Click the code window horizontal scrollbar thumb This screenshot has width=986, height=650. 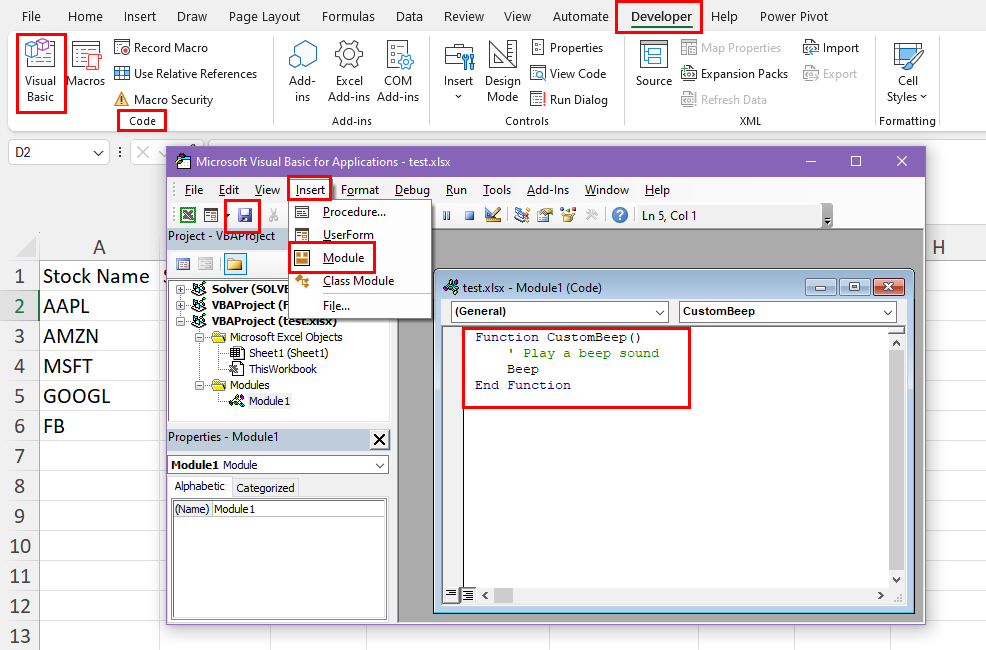pos(503,595)
